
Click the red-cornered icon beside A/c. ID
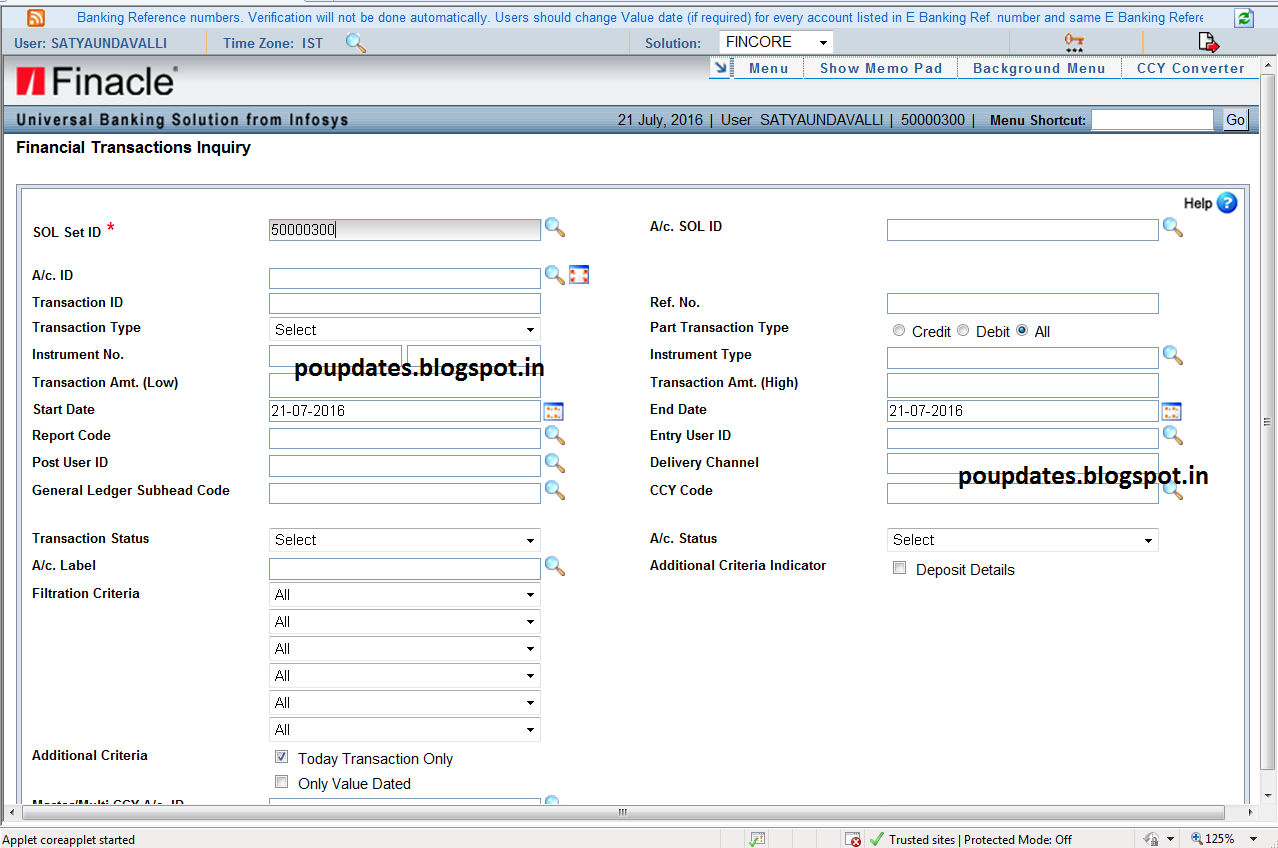pos(579,275)
